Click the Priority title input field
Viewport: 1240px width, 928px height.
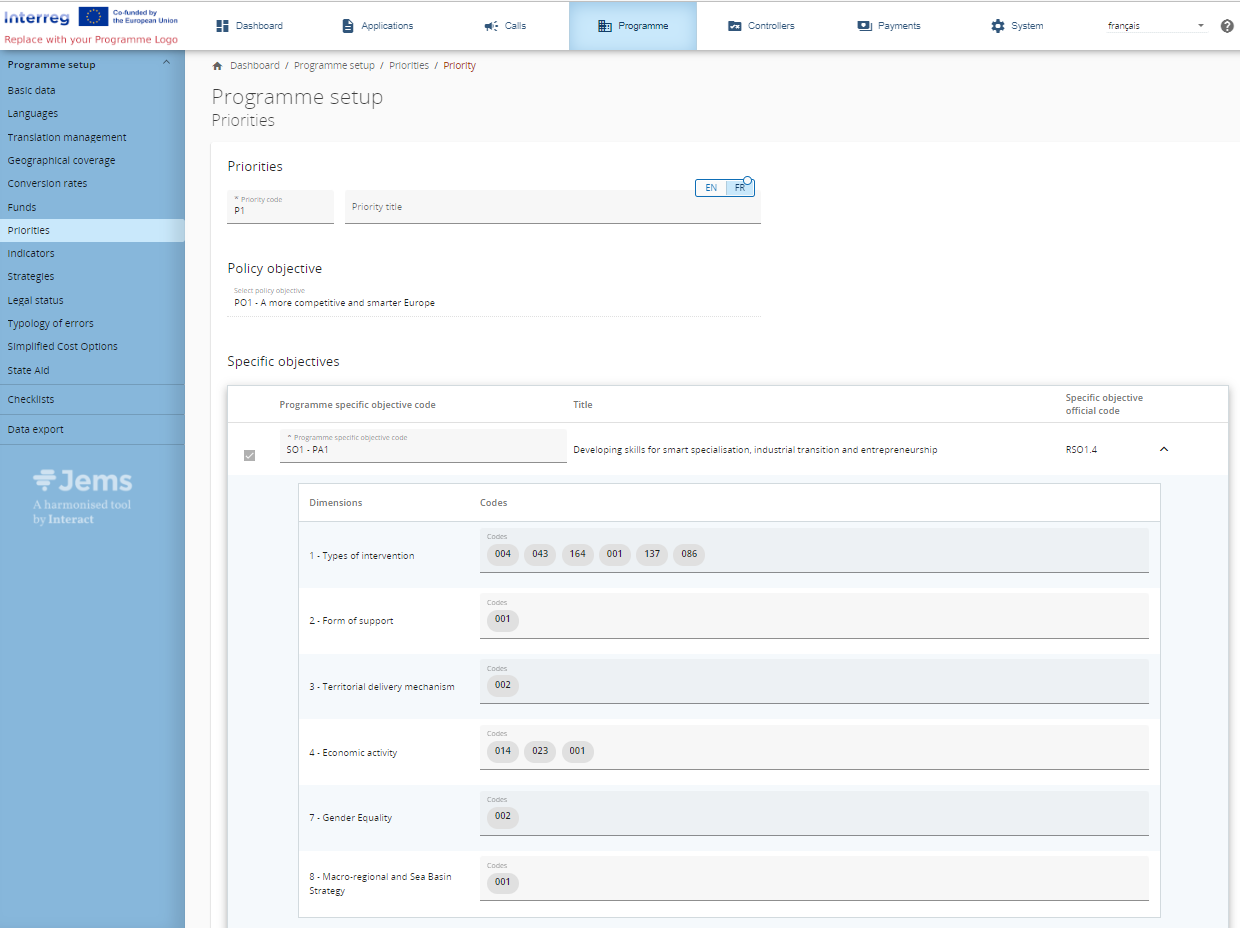[520, 207]
